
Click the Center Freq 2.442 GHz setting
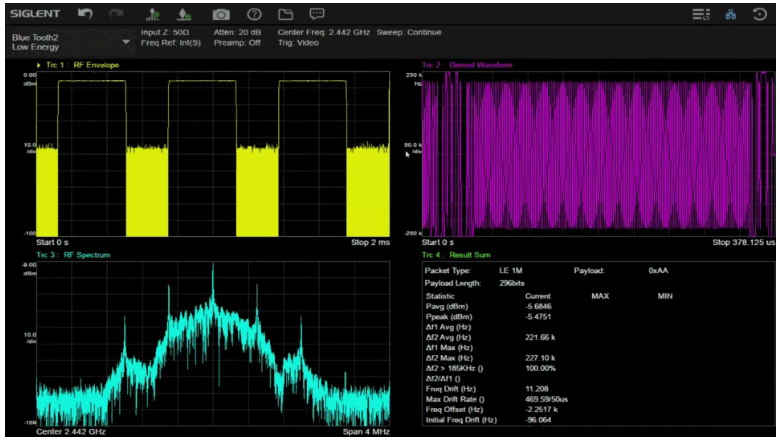tap(324, 32)
